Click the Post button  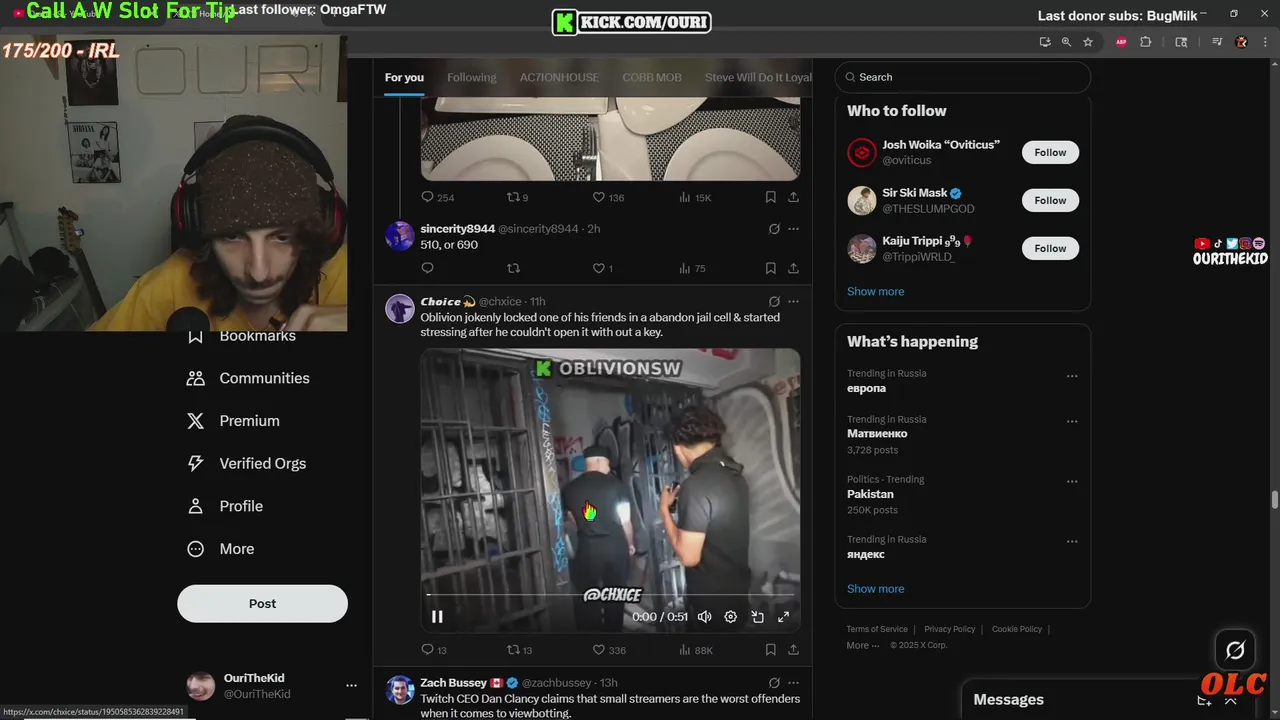262,604
